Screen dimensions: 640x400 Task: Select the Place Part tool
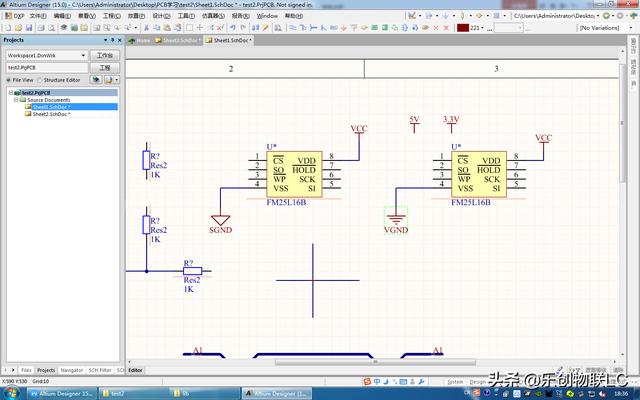coord(364,28)
